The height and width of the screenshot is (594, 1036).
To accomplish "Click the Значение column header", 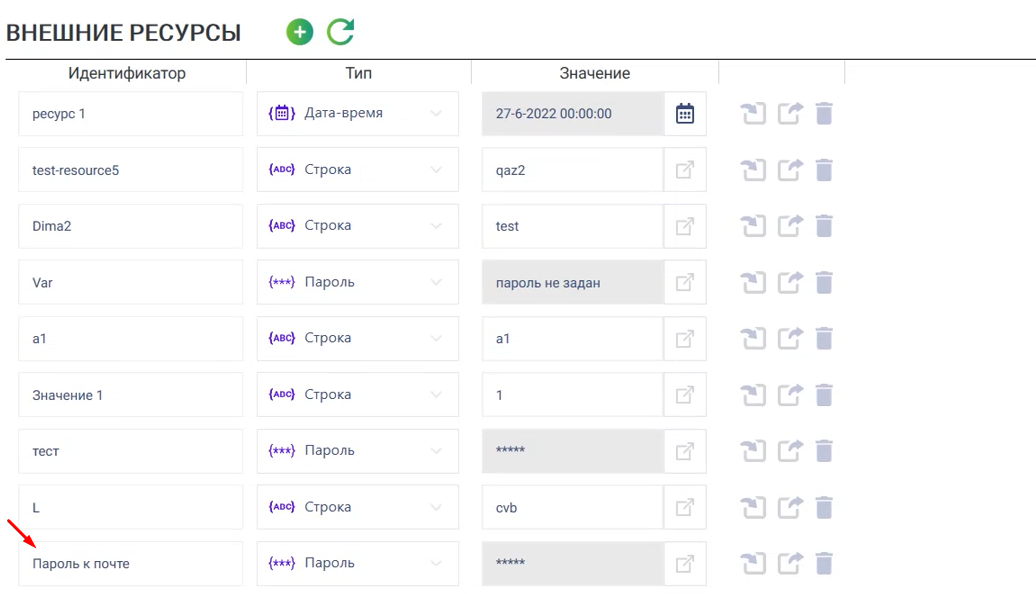I will pyautogui.click(x=595, y=73).
